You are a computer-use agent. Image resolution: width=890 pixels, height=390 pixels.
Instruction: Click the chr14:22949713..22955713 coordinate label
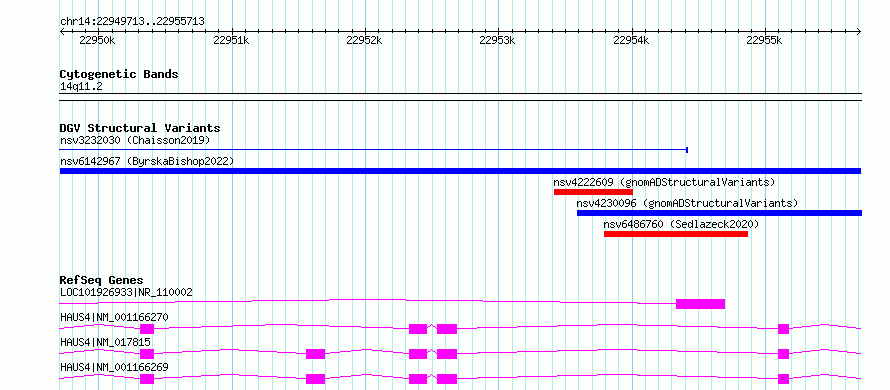pos(132,22)
